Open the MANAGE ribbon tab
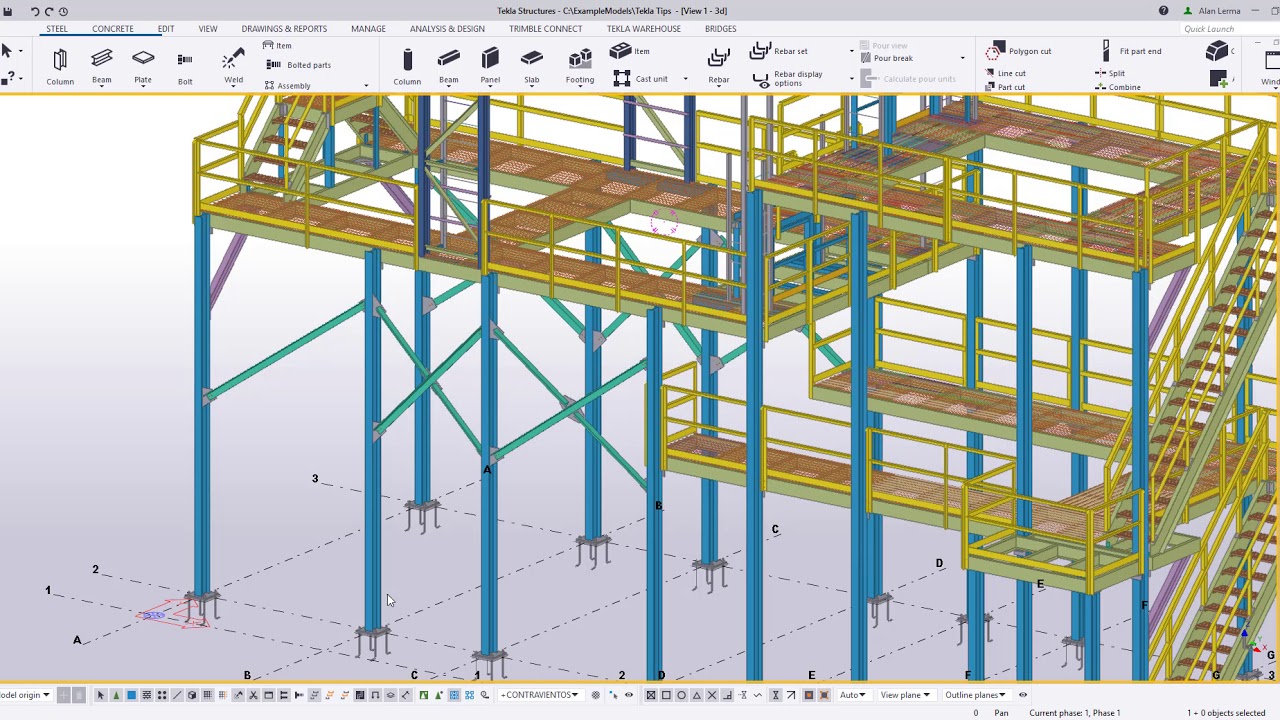The height and width of the screenshot is (720, 1280). tap(368, 28)
